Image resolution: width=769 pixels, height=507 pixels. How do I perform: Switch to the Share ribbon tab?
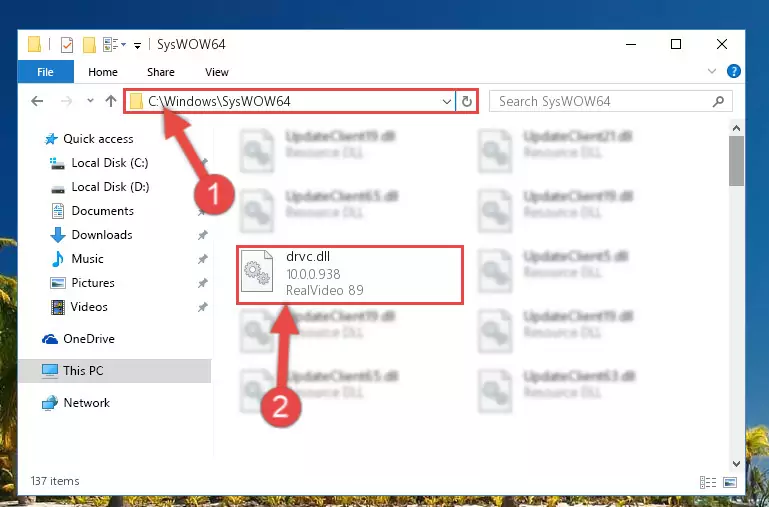[x=161, y=72]
